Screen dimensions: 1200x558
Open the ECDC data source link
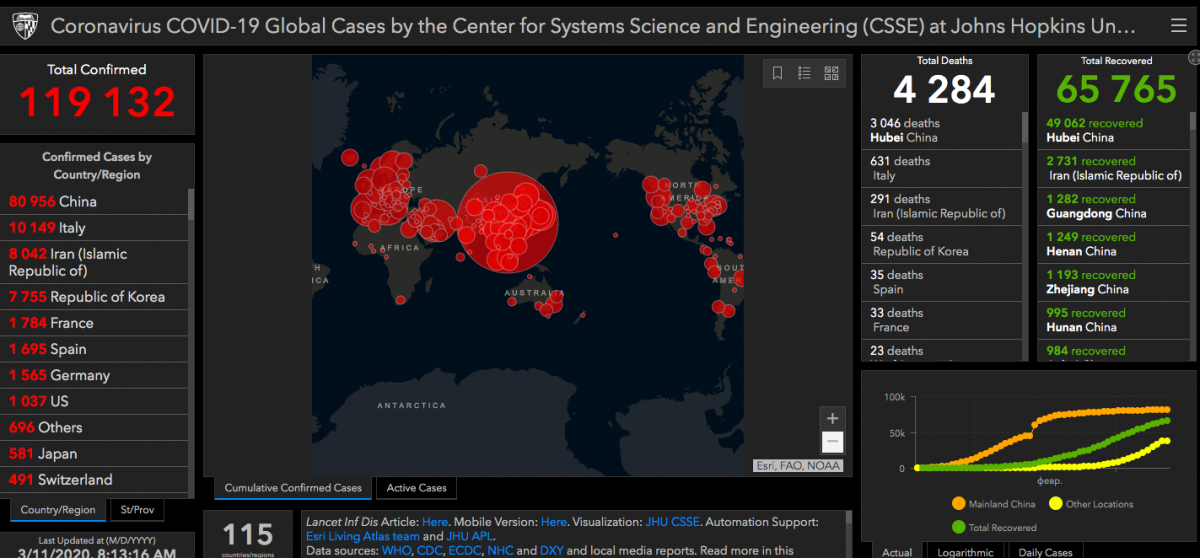(466, 551)
